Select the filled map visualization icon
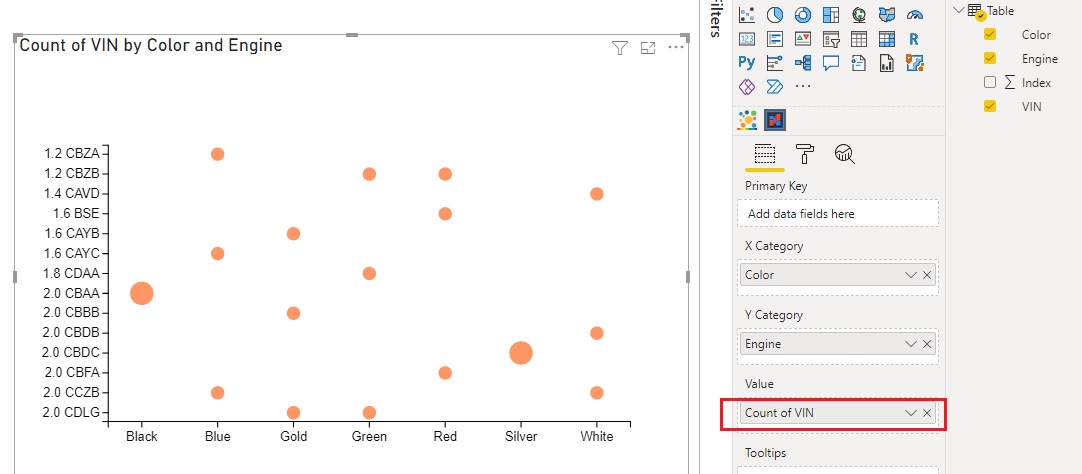 click(887, 14)
